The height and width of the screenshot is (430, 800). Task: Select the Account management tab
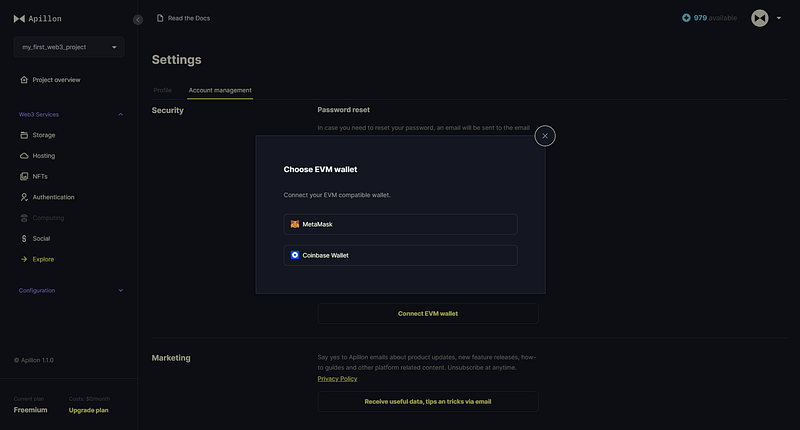(x=220, y=90)
